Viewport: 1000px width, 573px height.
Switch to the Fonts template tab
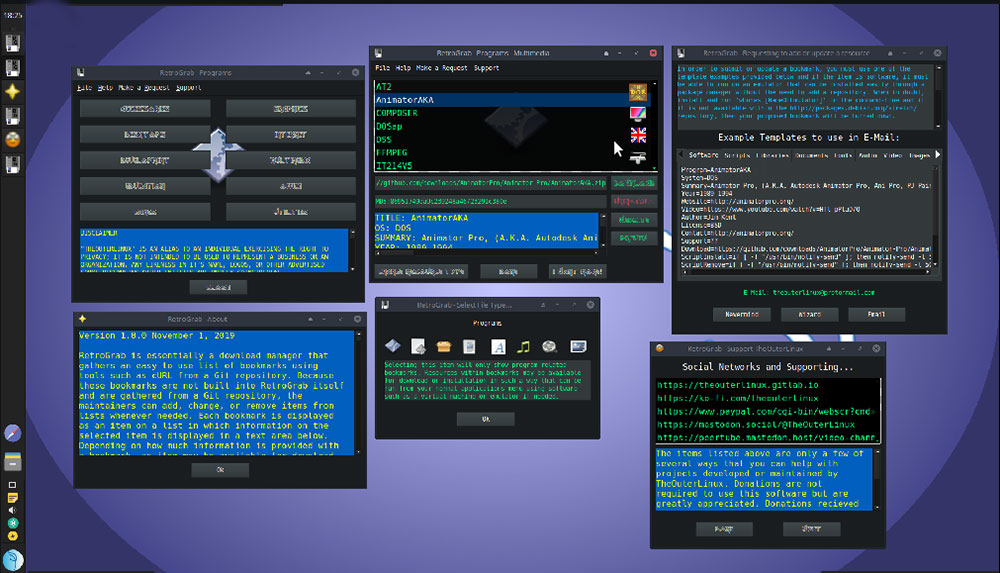coord(842,155)
